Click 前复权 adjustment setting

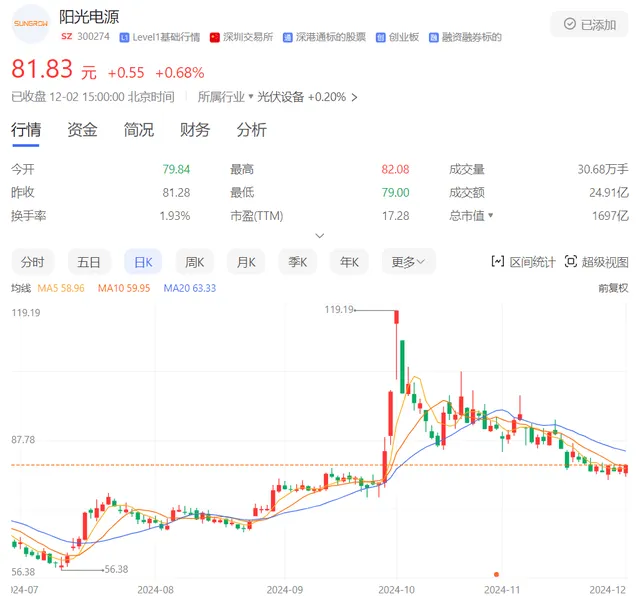pyautogui.click(x=612, y=288)
